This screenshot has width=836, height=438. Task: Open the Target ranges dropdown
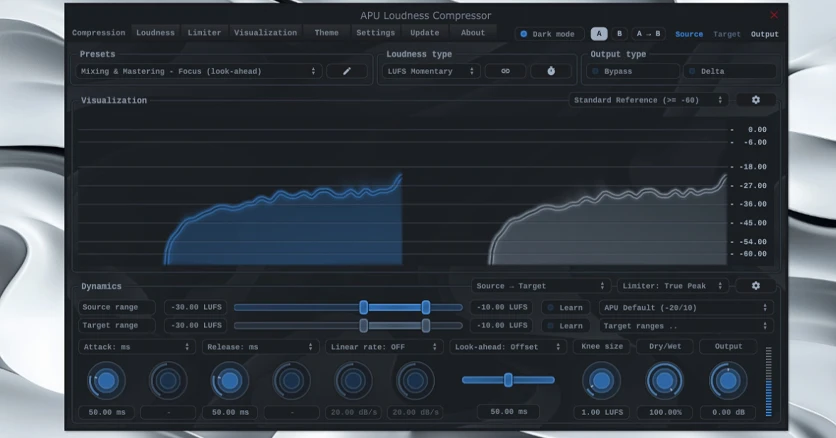point(686,326)
